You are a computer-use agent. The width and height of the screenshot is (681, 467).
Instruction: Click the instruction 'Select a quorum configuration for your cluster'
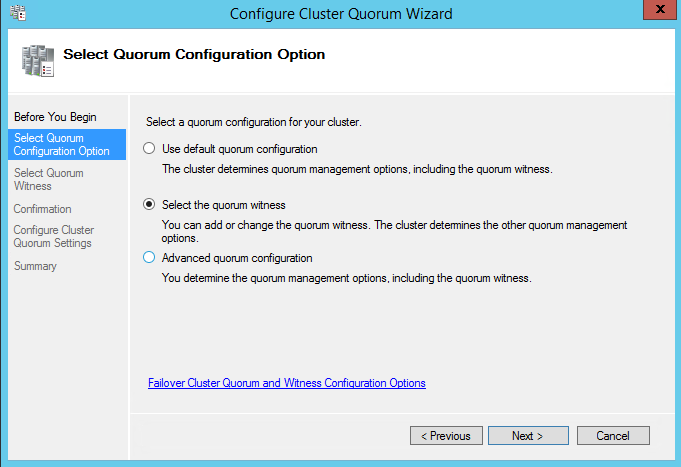[x=254, y=122]
